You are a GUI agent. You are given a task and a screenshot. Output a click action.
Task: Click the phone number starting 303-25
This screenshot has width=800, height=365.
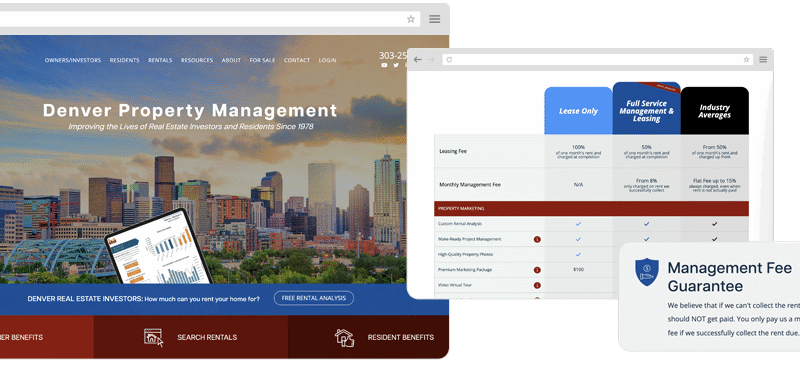[393, 56]
